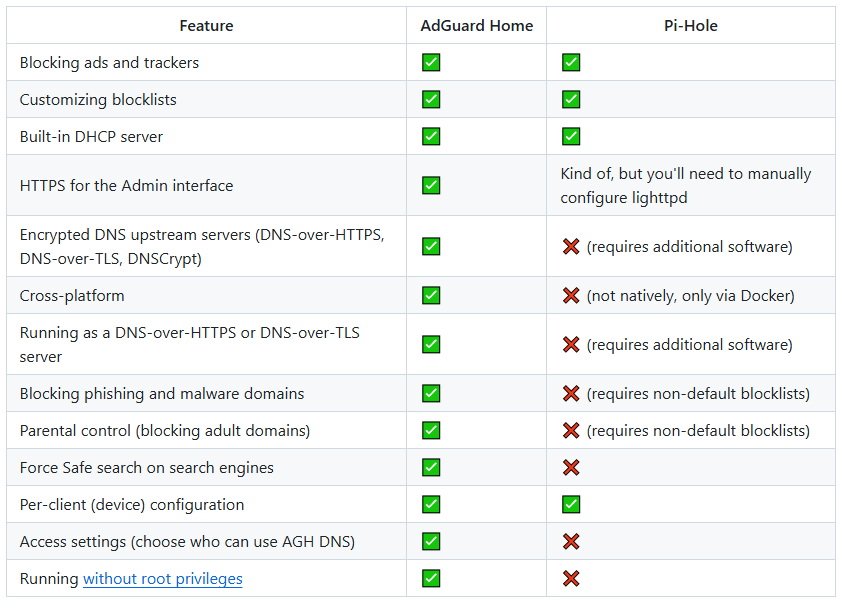
Task: Click Pi-Hole red cross for Parental control row
Action: click(571, 431)
